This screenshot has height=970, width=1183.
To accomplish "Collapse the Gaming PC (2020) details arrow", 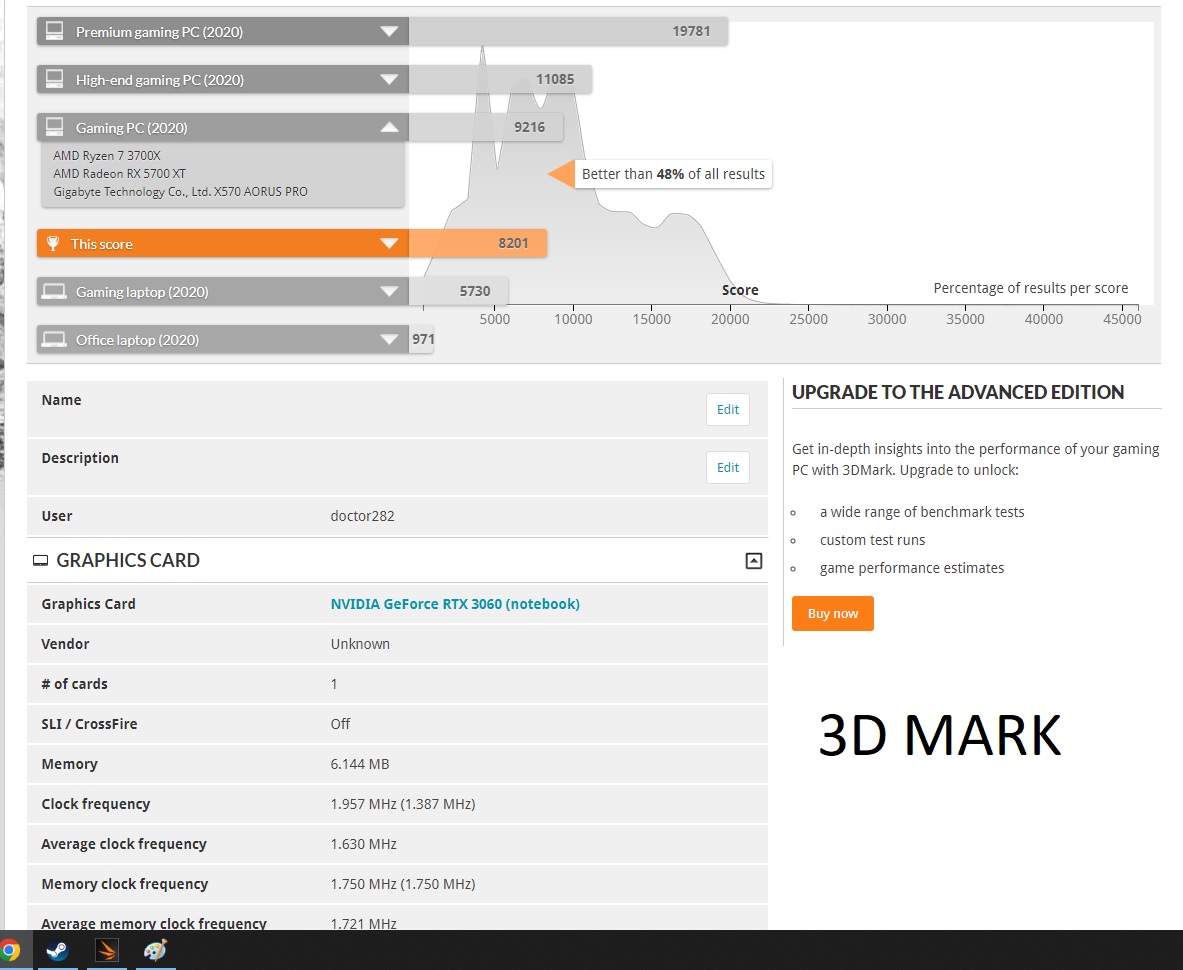I will pos(389,127).
